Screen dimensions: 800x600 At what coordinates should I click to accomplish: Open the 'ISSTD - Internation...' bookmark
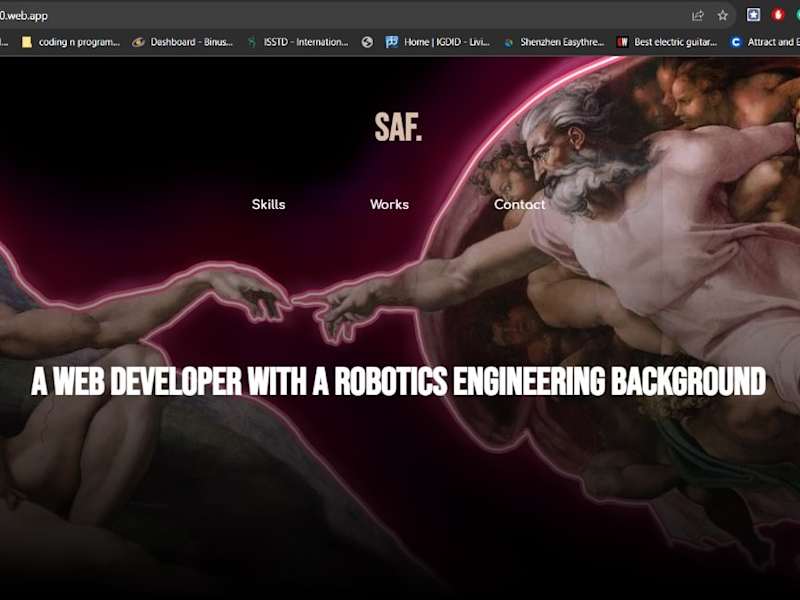(298, 42)
